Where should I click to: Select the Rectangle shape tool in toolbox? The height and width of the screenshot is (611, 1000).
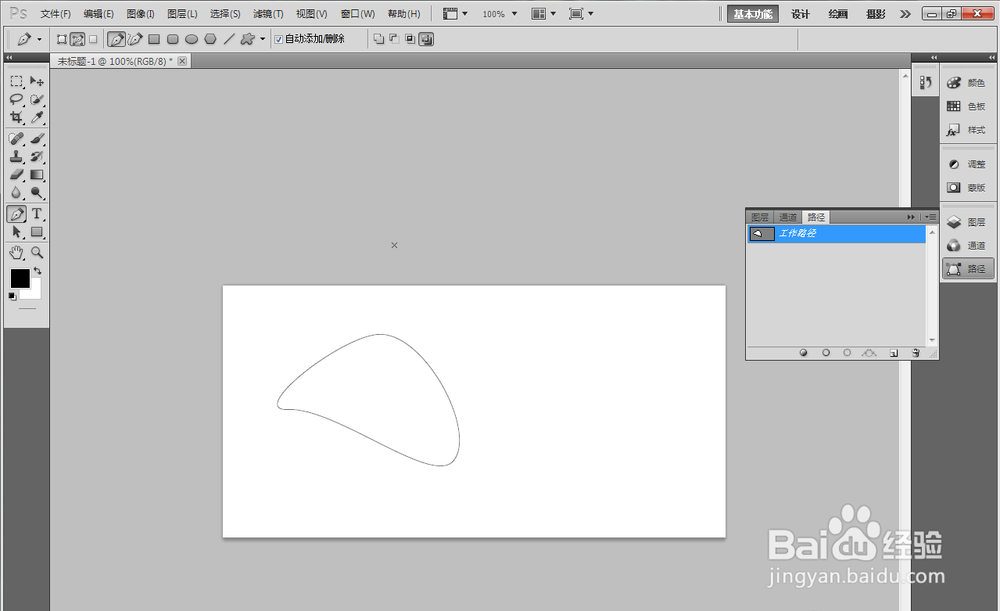pyautogui.click(x=37, y=232)
